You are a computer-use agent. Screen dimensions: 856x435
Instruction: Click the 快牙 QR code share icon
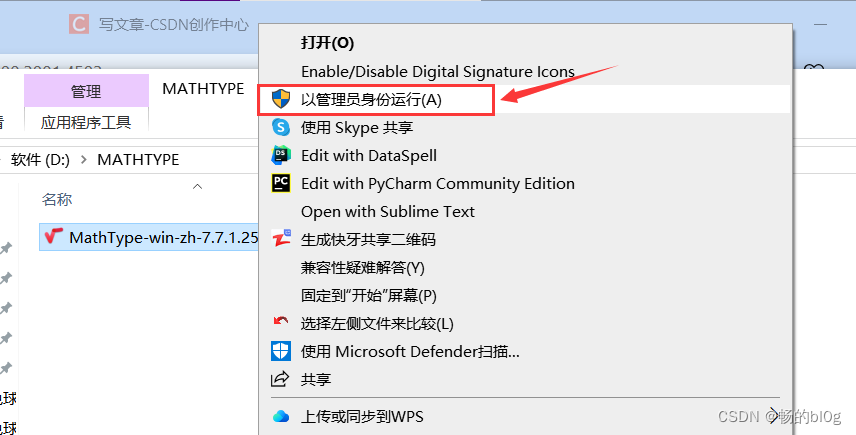tap(282, 239)
